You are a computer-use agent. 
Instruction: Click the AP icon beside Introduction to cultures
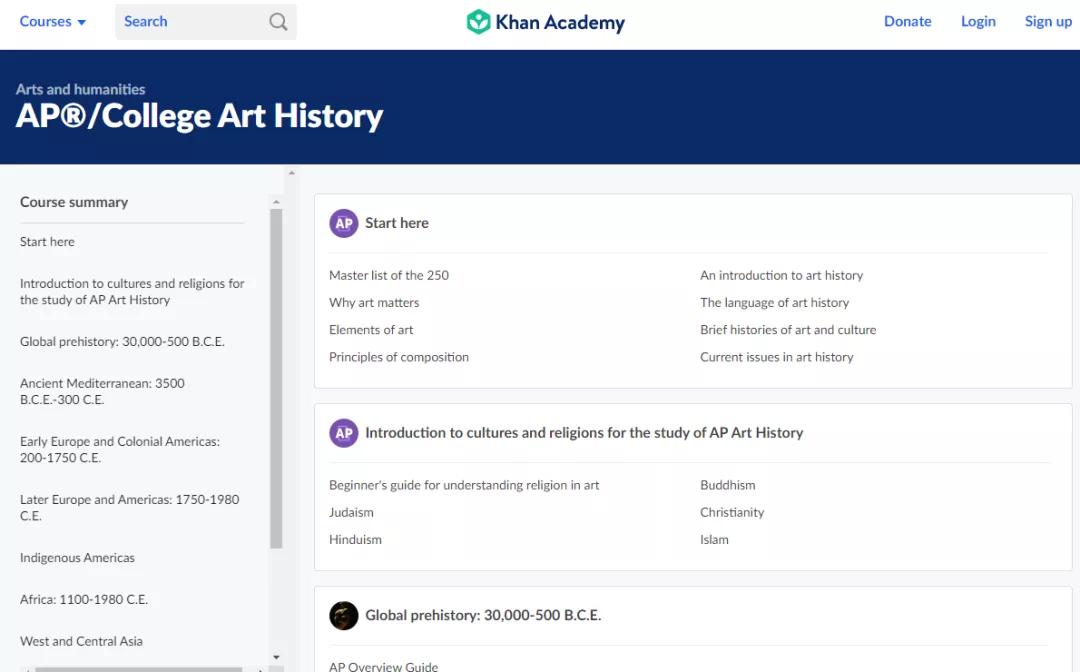344,433
